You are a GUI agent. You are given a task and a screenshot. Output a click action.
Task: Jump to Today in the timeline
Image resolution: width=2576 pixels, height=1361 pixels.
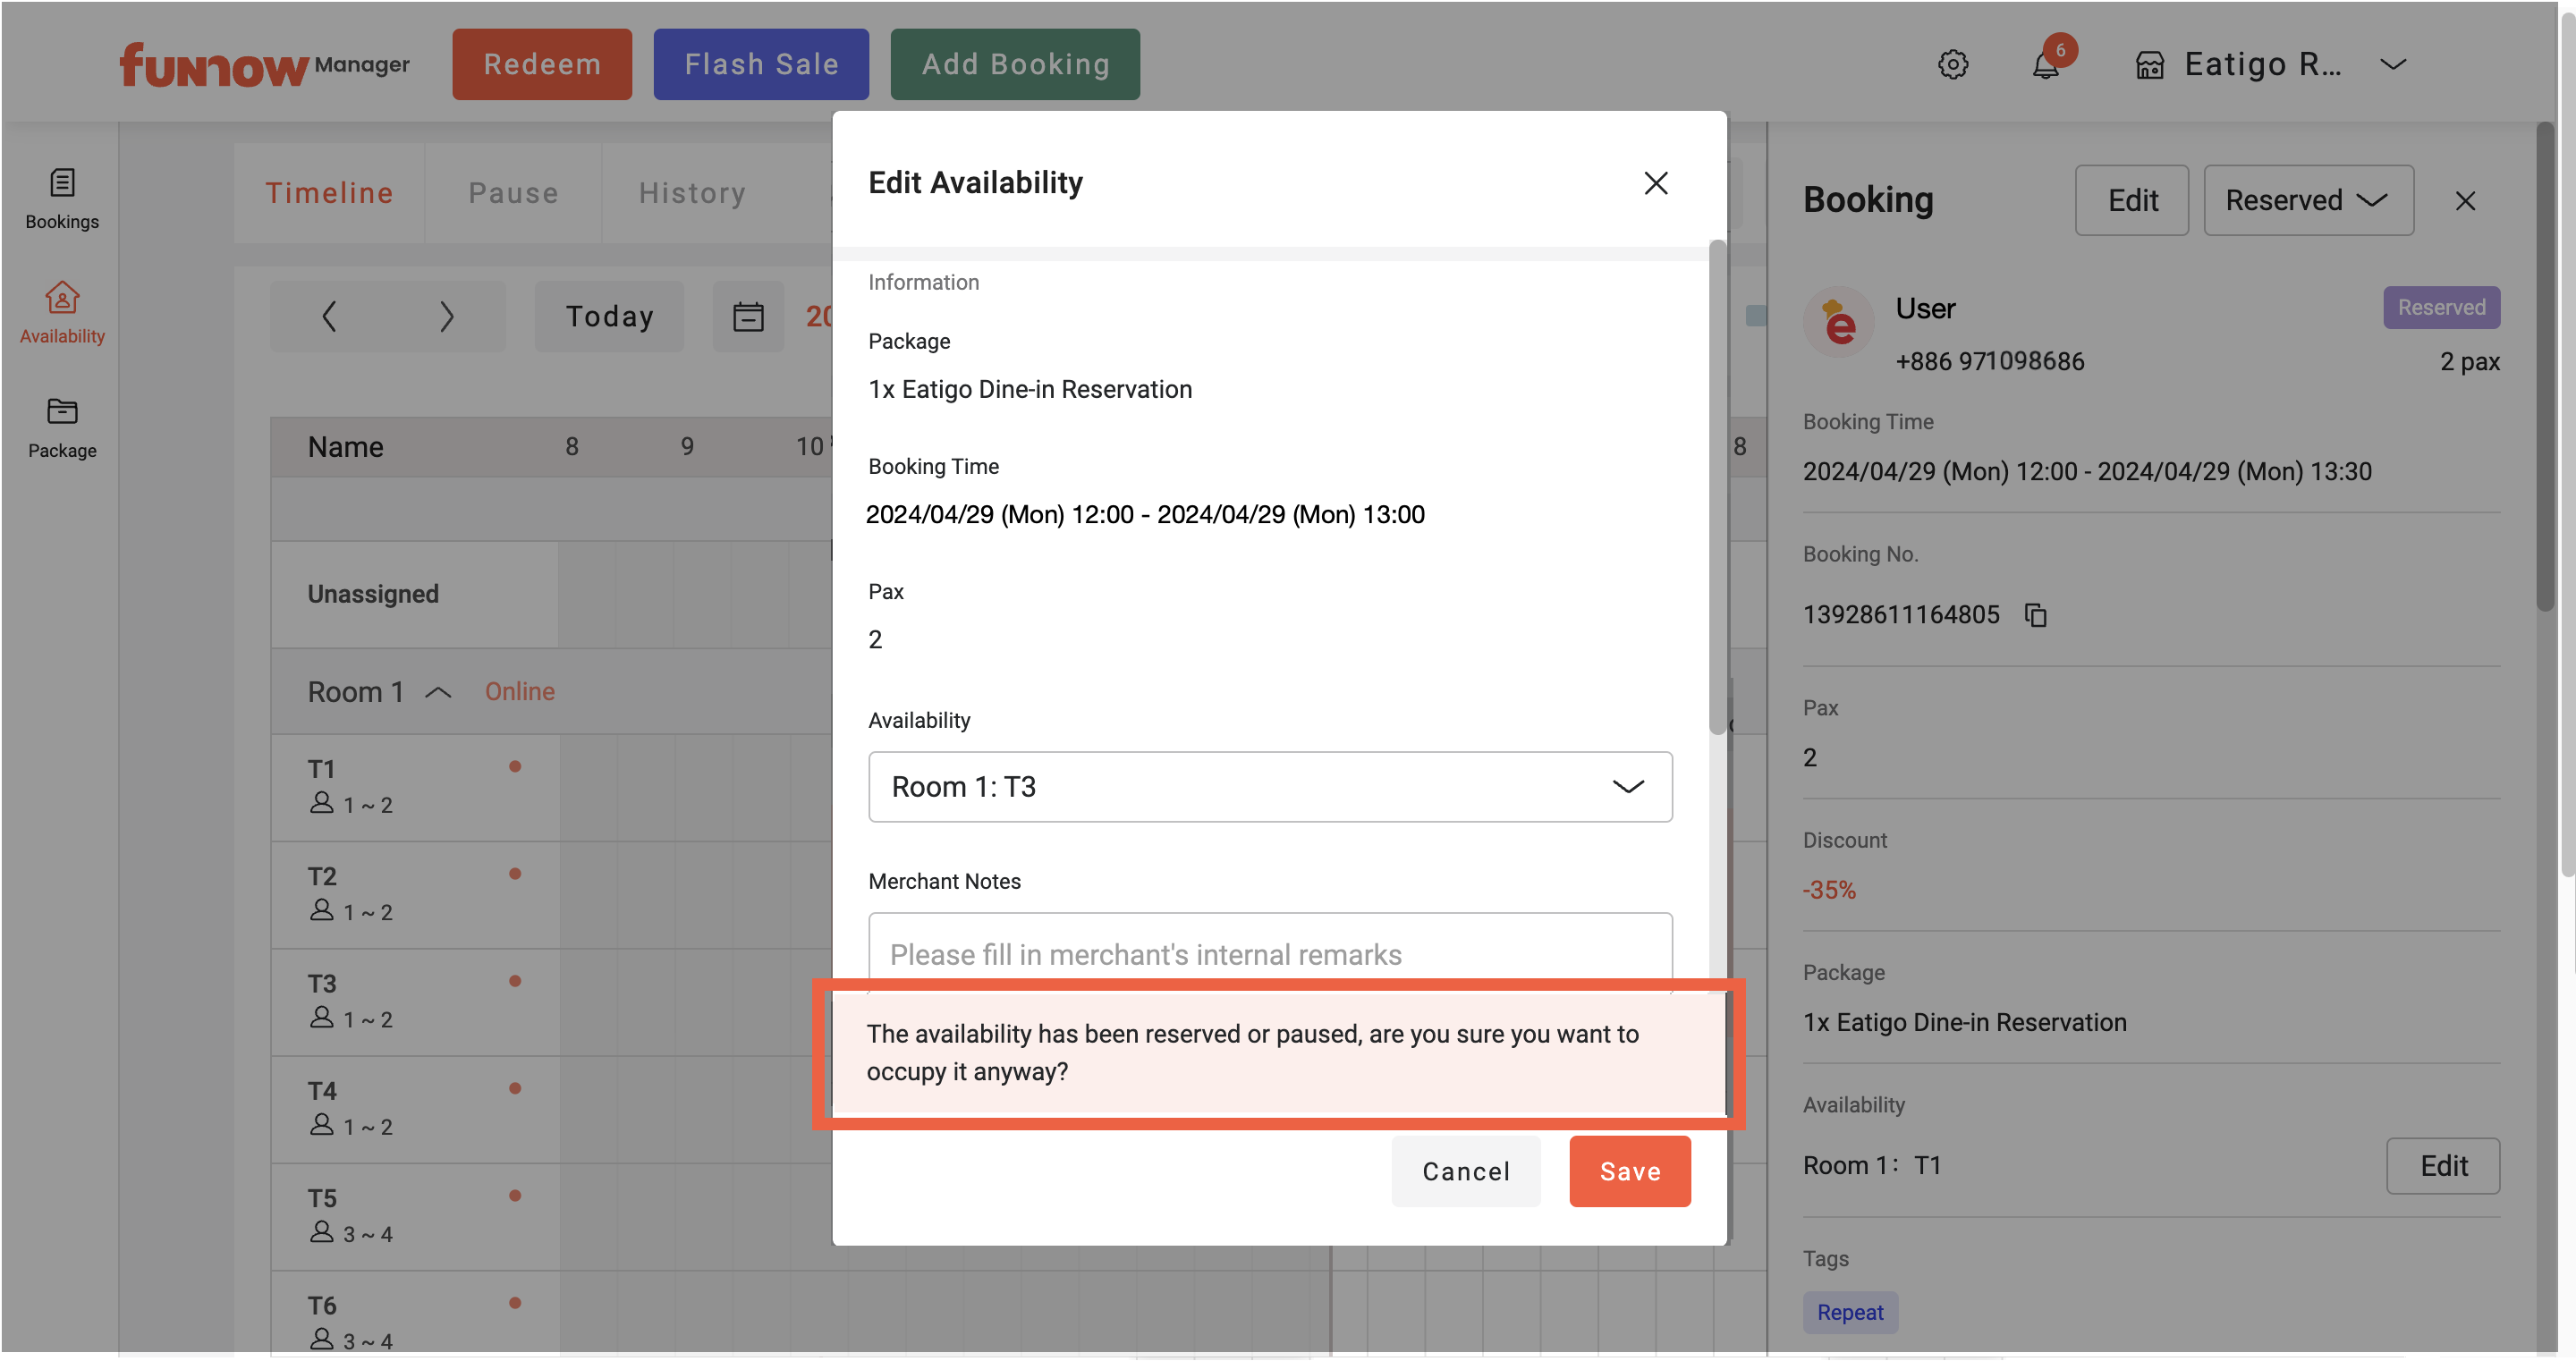point(609,316)
